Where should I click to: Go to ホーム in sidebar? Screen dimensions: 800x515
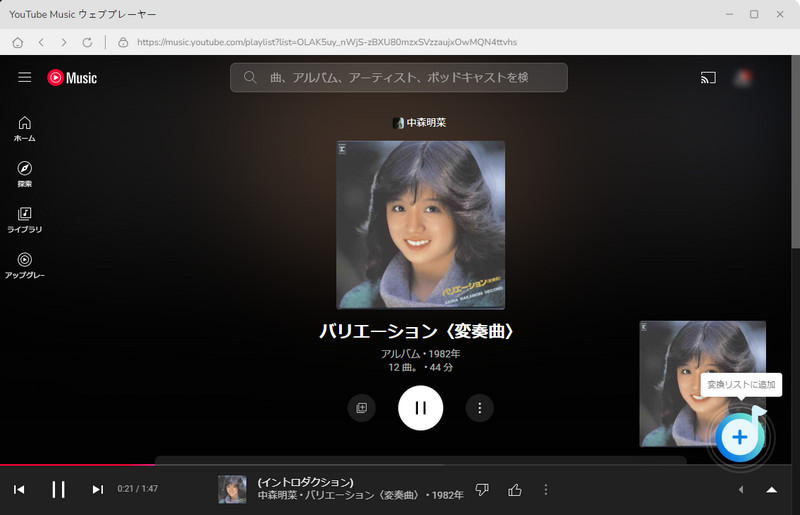(x=24, y=129)
